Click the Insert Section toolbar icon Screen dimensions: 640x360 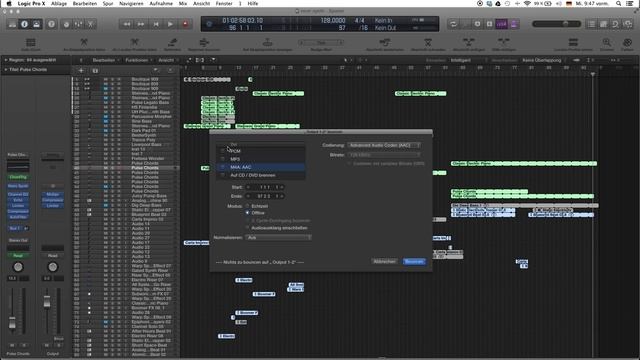click(x=468, y=42)
